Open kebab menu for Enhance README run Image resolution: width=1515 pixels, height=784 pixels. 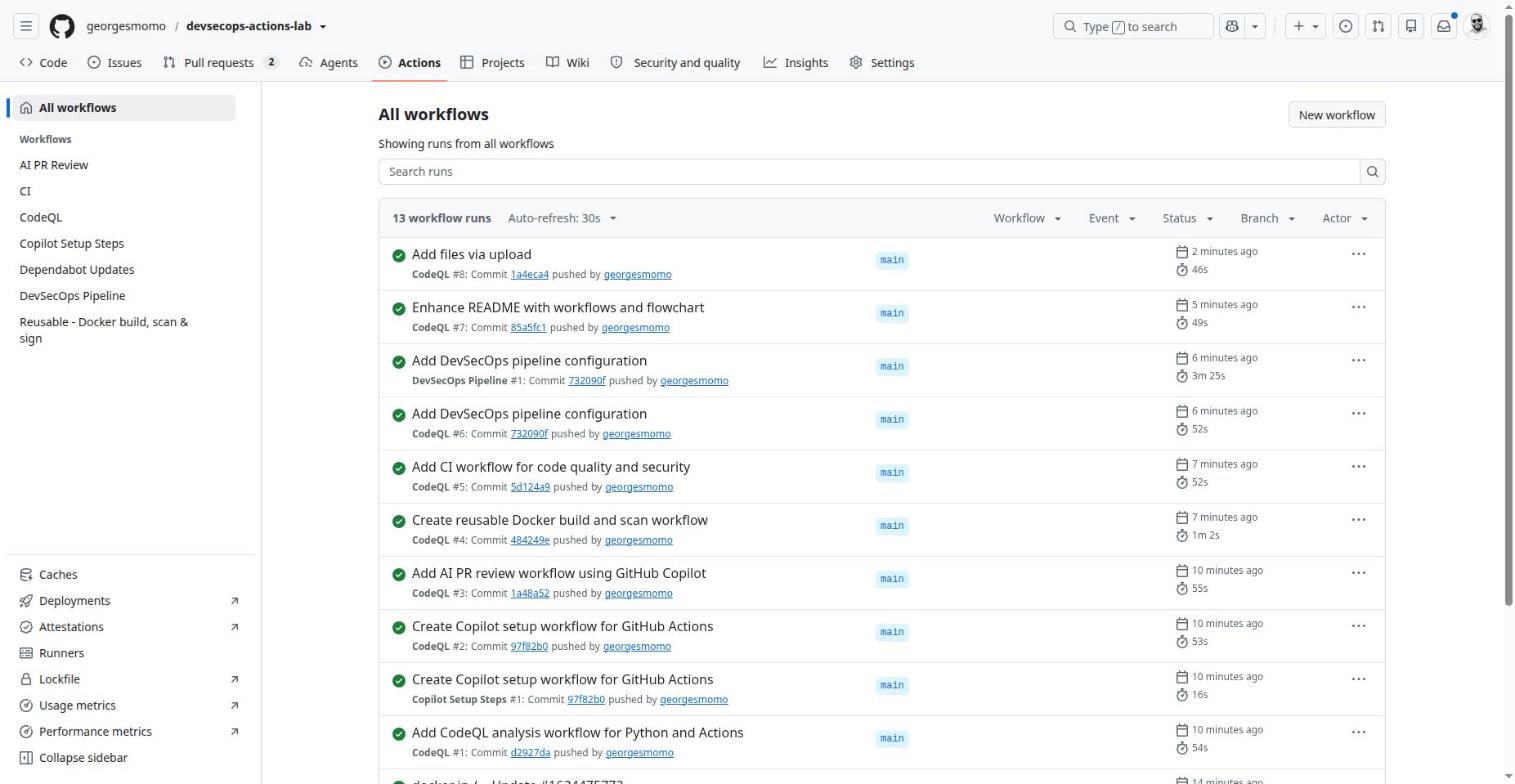[x=1359, y=307]
